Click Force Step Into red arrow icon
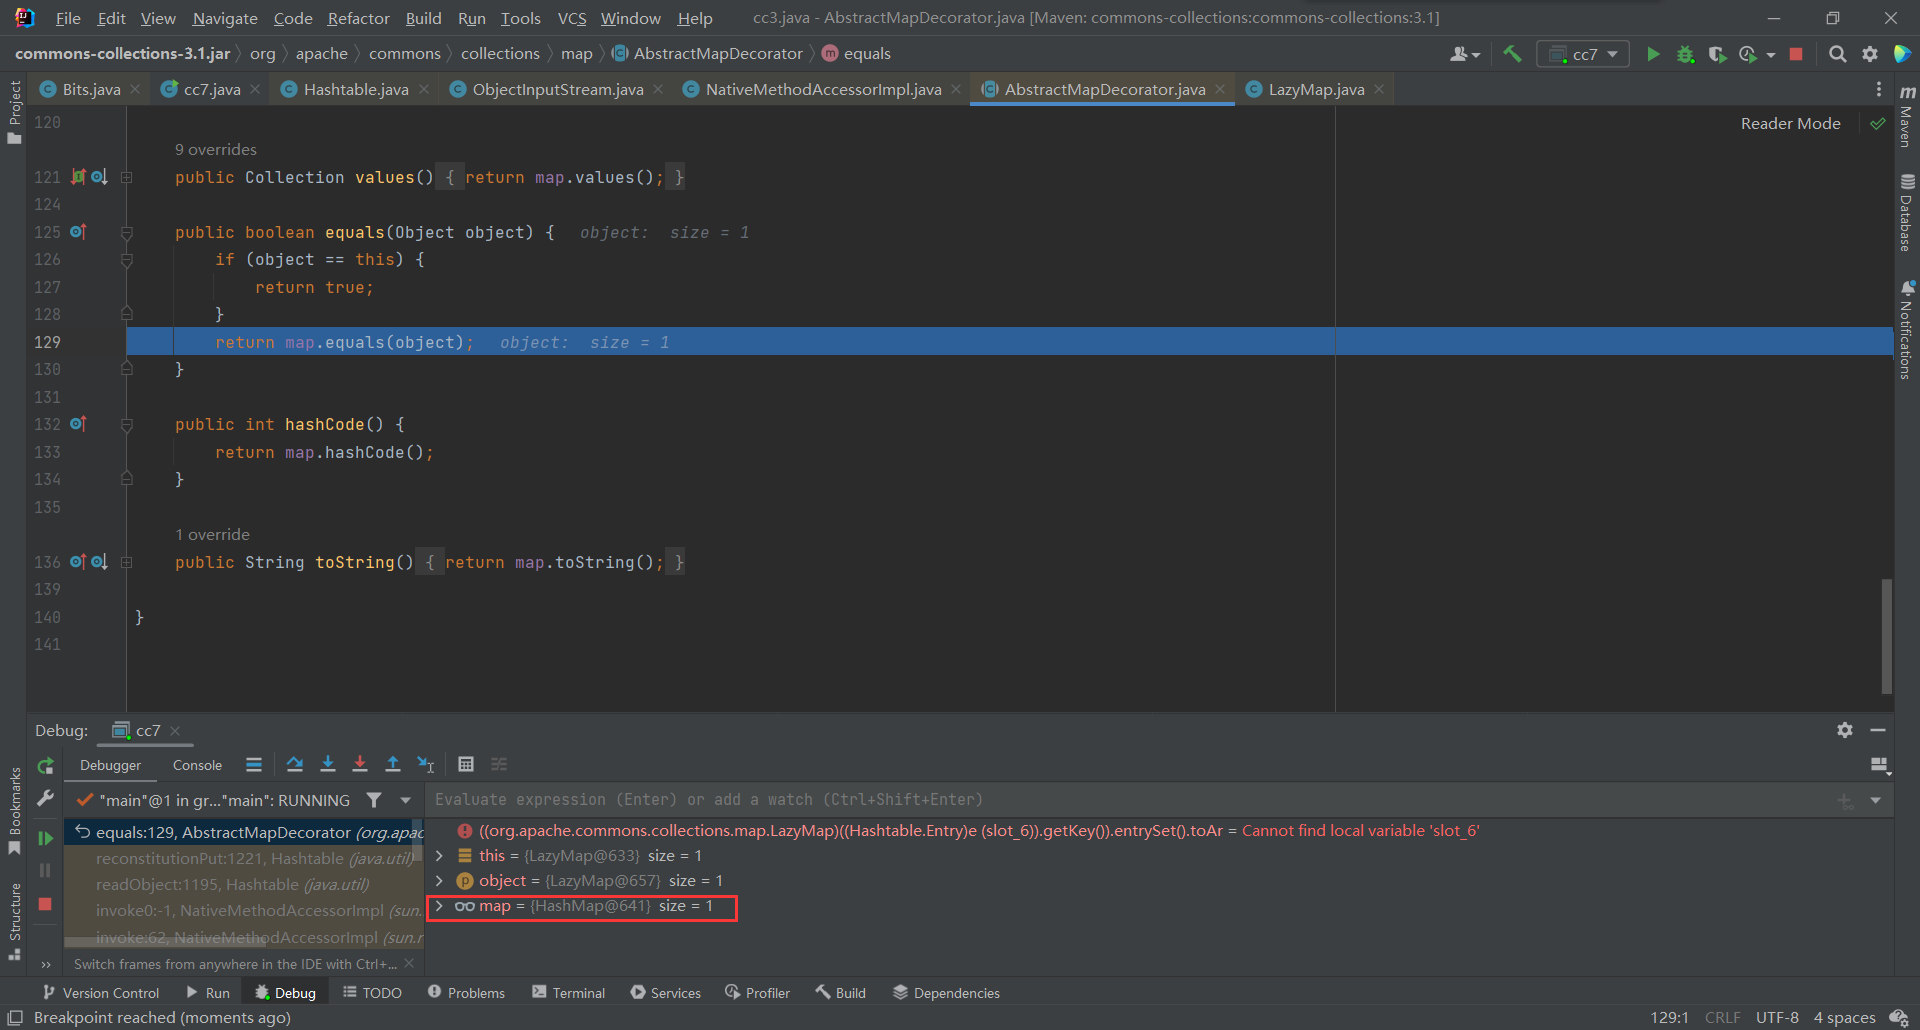 coord(360,765)
